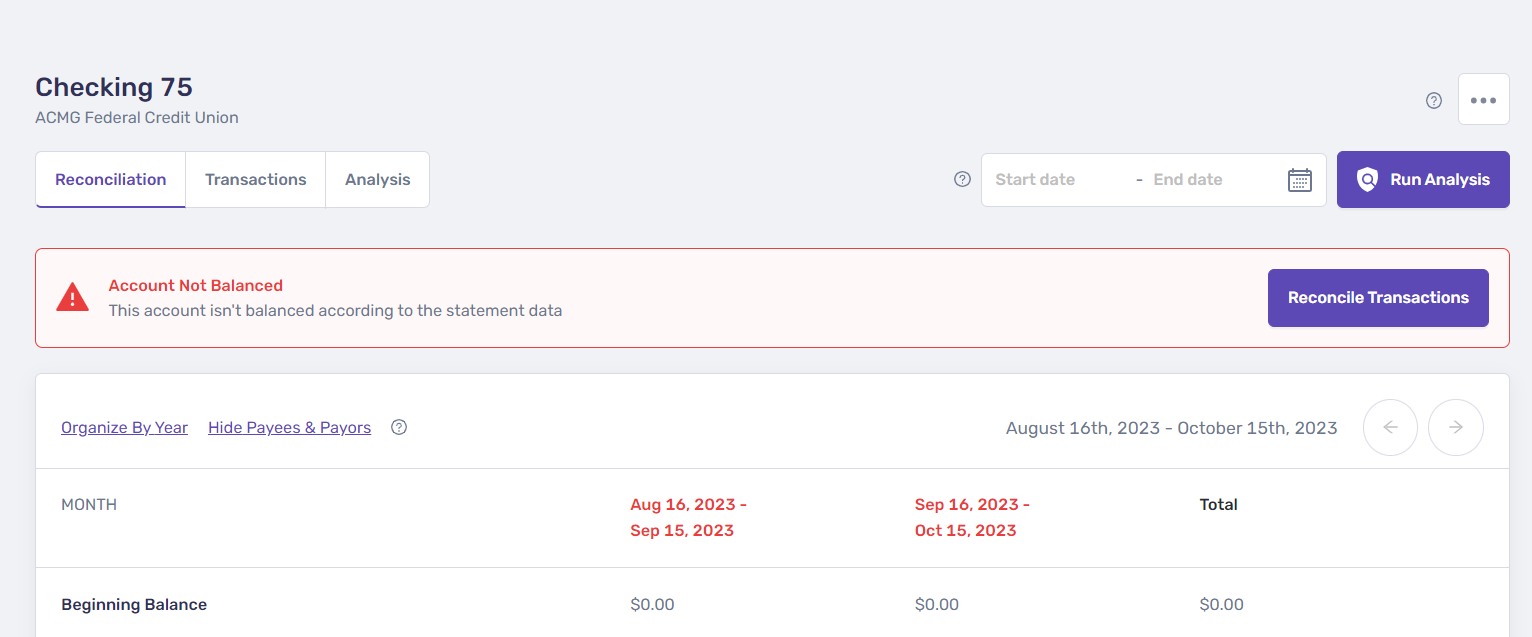Switch to the Reconciliation tab

point(111,180)
